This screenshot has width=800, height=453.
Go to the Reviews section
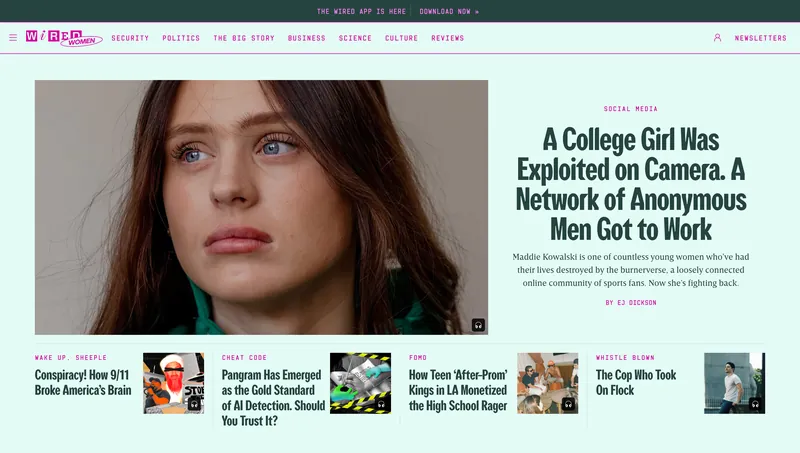(x=447, y=38)
